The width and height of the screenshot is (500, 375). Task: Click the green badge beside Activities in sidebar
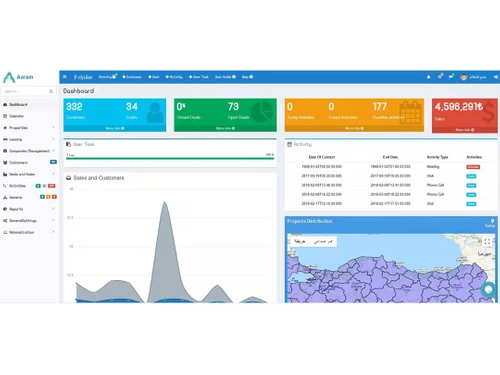coord(38,186)
